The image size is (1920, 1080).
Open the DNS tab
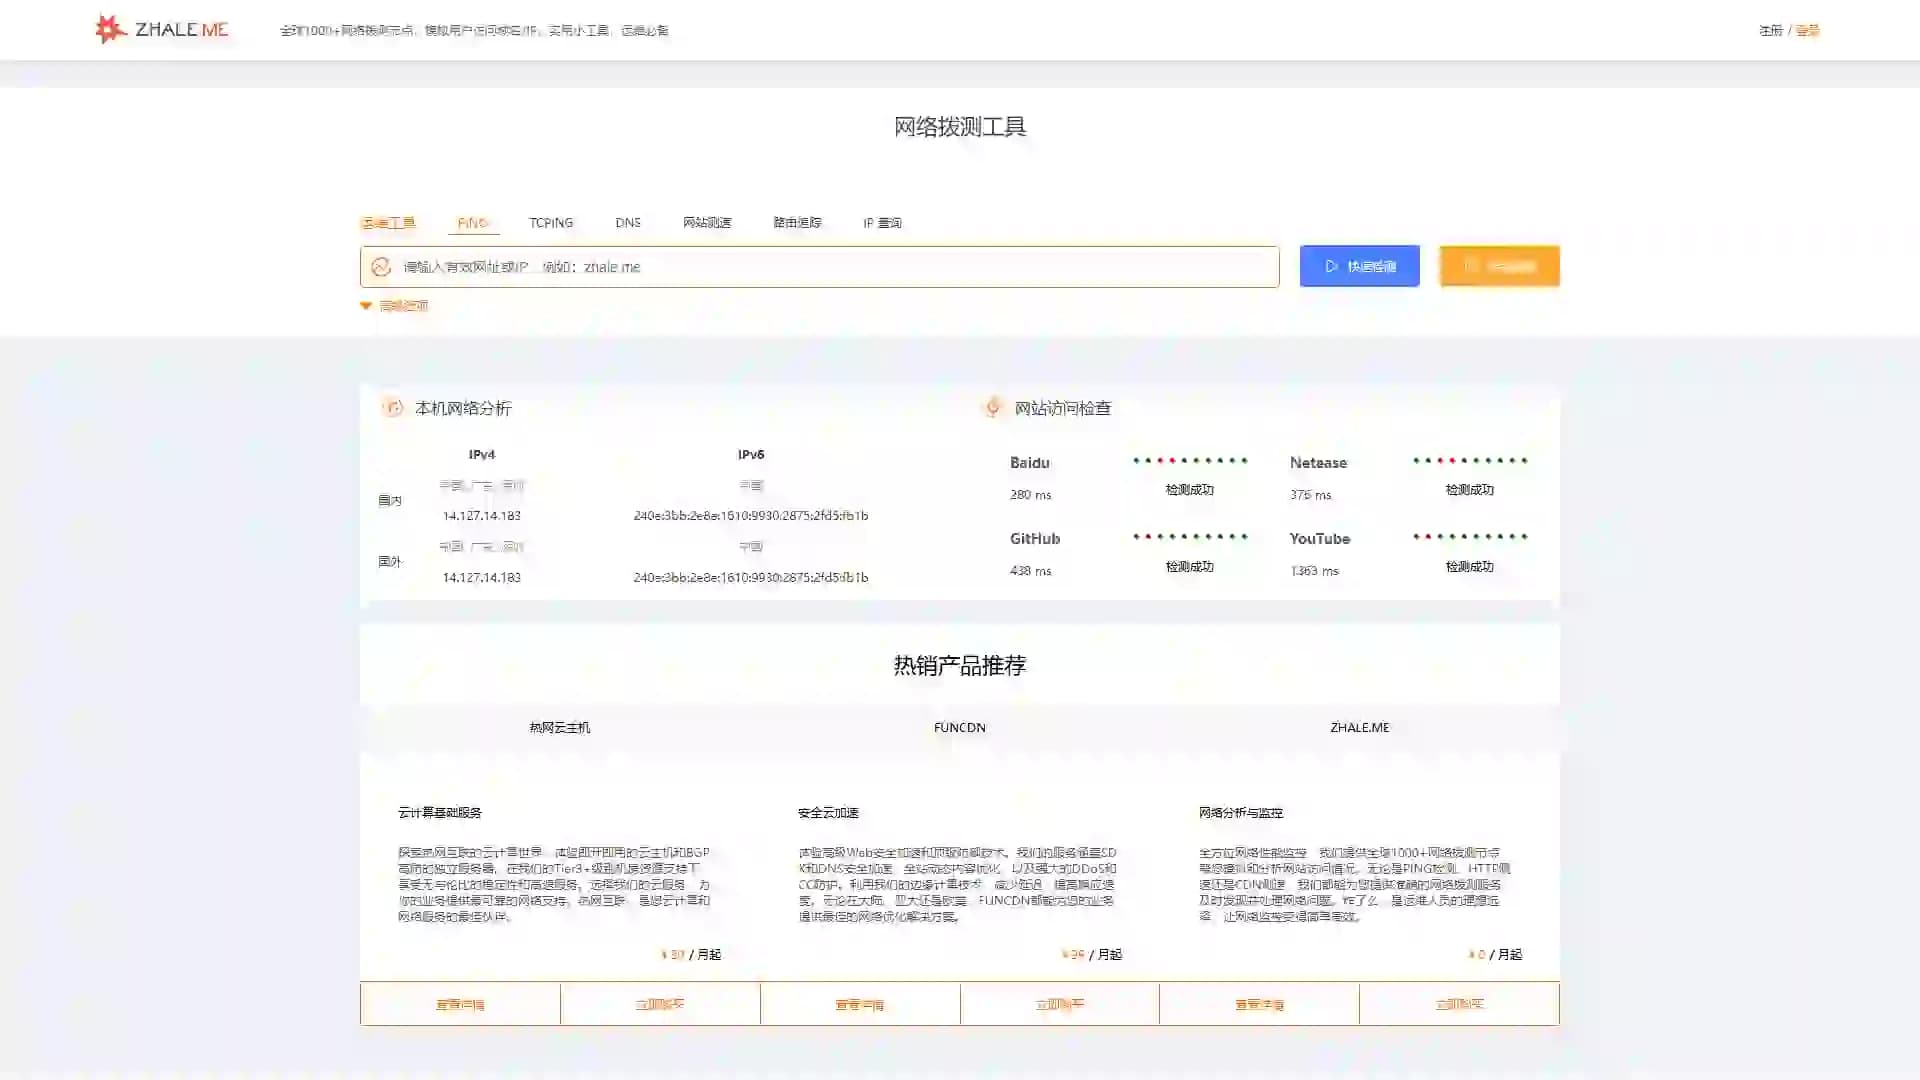628,223
